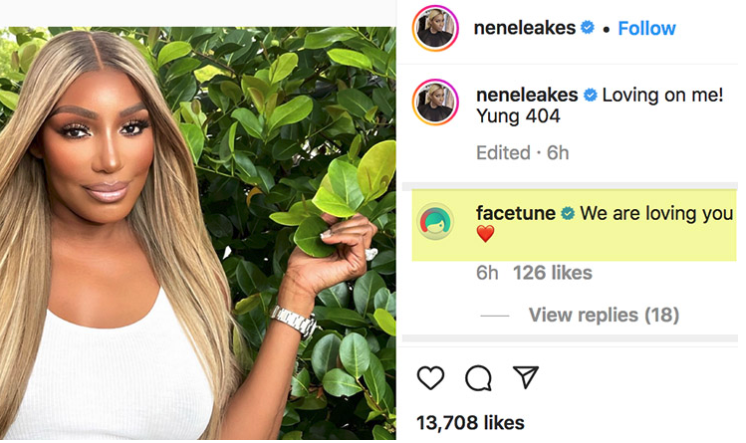
Task: Click neneleakes username in the post header
Action: tap(524, 28)
